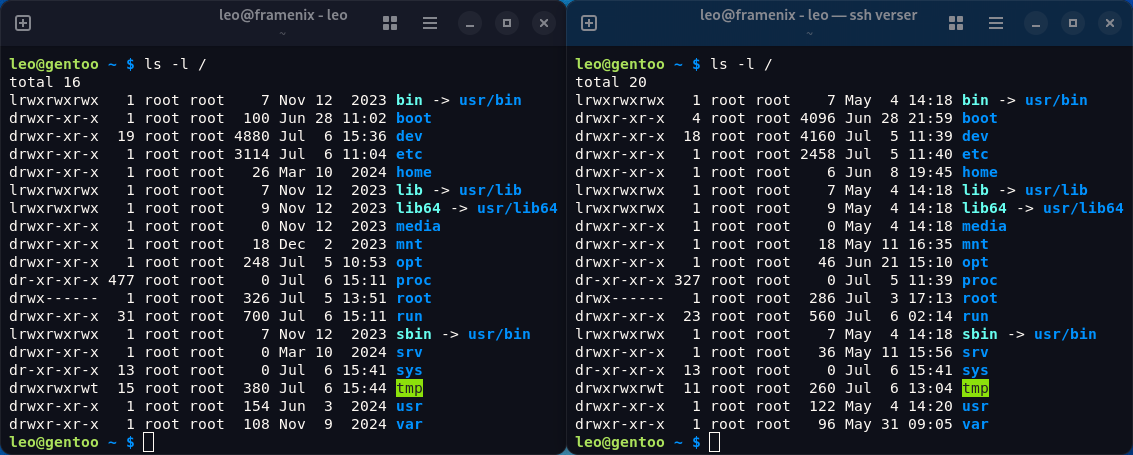Click size '4096' in the ssh verser boot row
This screenshot has width=1133, height=455.
pyautogui.click(x=818, y=118)
